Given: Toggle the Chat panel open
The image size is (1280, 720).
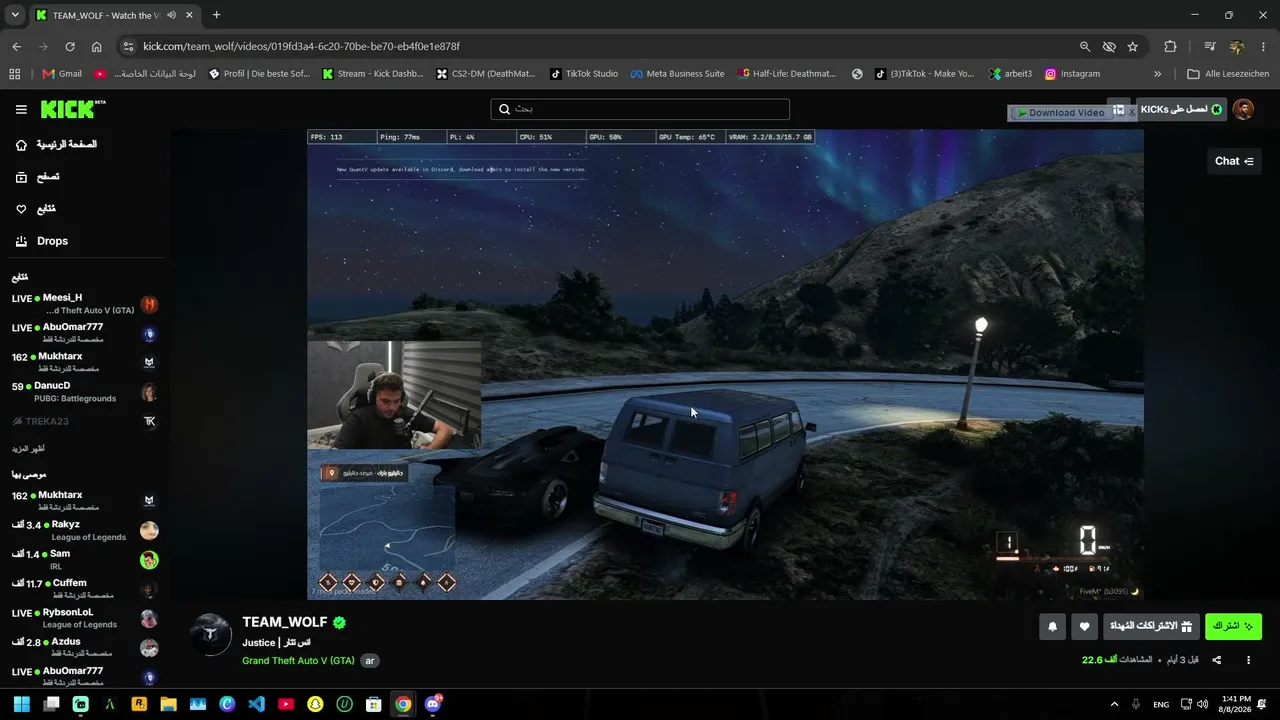Looking at the screenshot, I should [x=1234, y=161].
